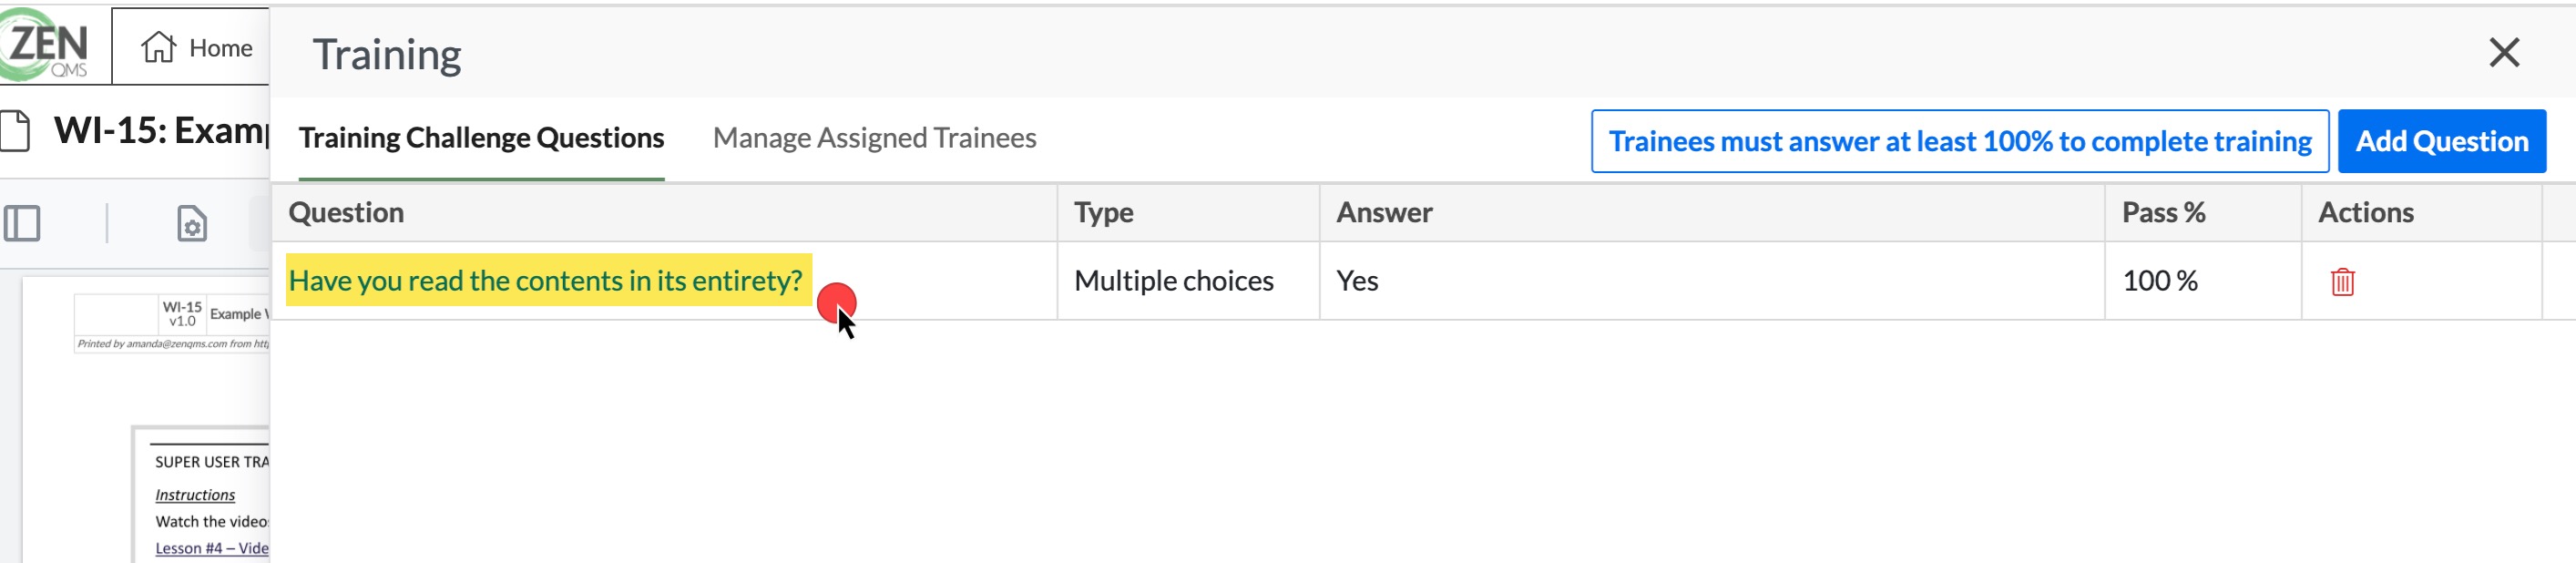This screenshot has height=563, width=2576.
Task: Click the trainees 100% pass requirement button
Action: tap(1959, 141)
